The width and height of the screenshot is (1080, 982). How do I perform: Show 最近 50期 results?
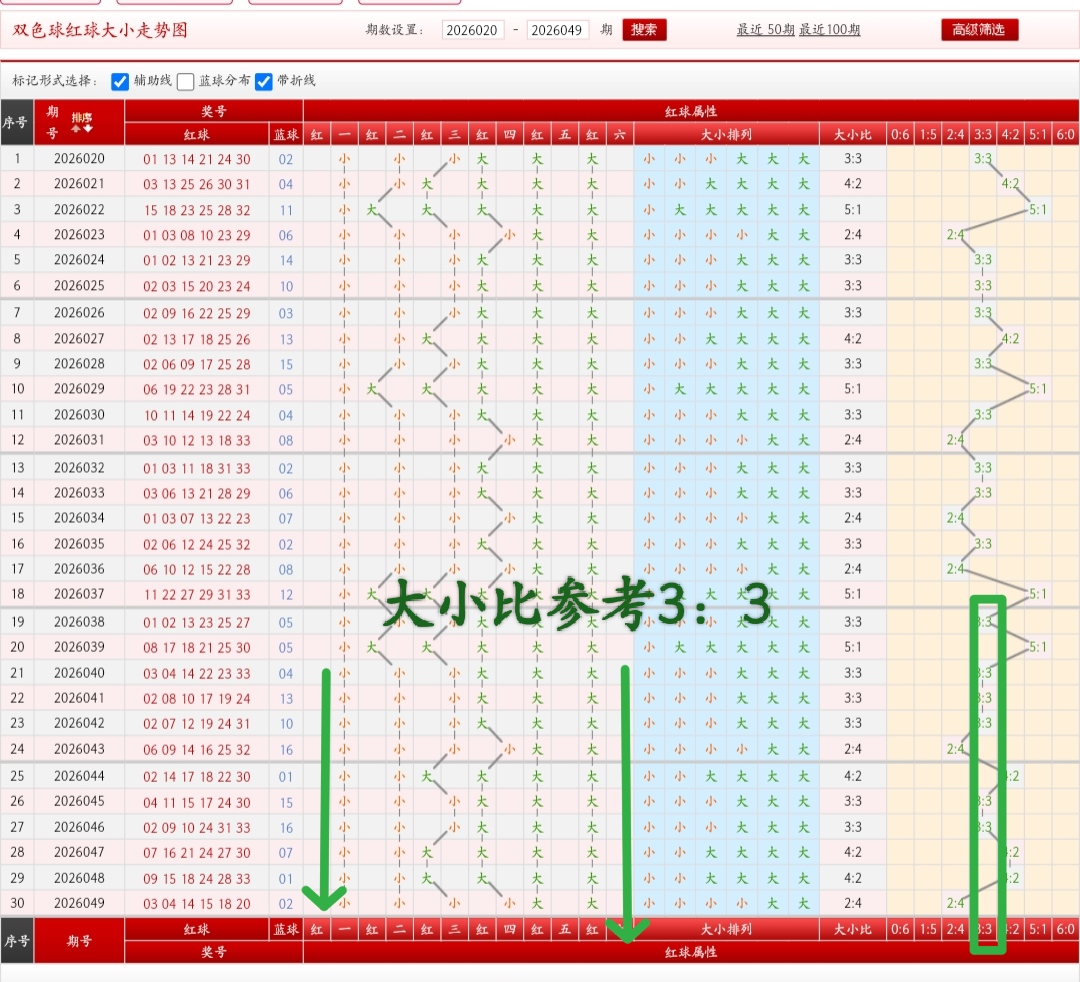click(765, 30)
